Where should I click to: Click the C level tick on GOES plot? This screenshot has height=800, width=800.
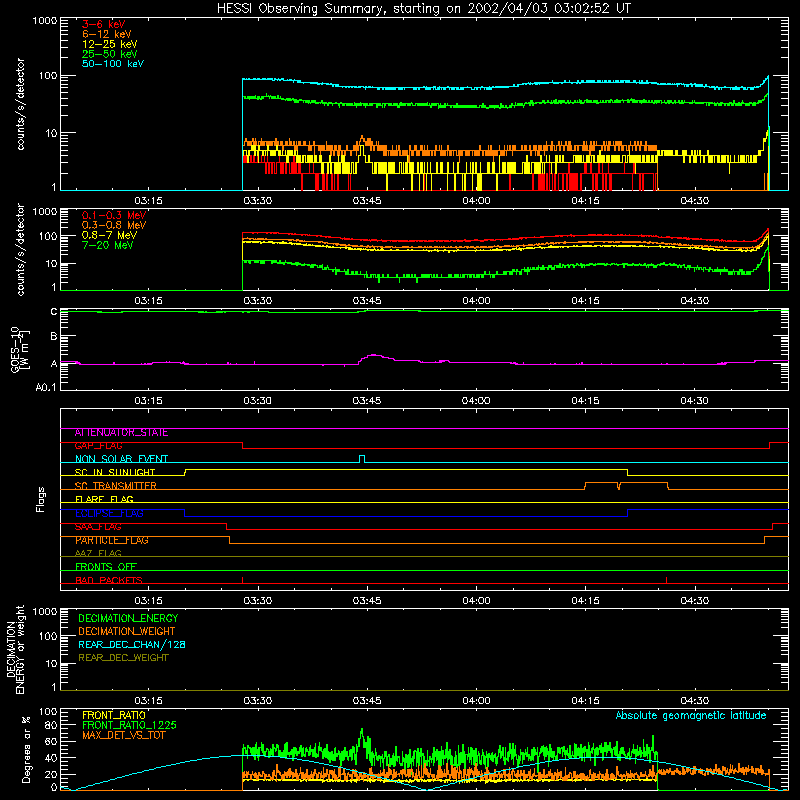tap(54, 312)
